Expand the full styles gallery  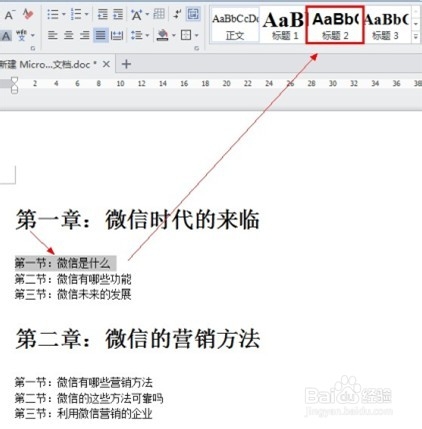(x=416, y=36)
